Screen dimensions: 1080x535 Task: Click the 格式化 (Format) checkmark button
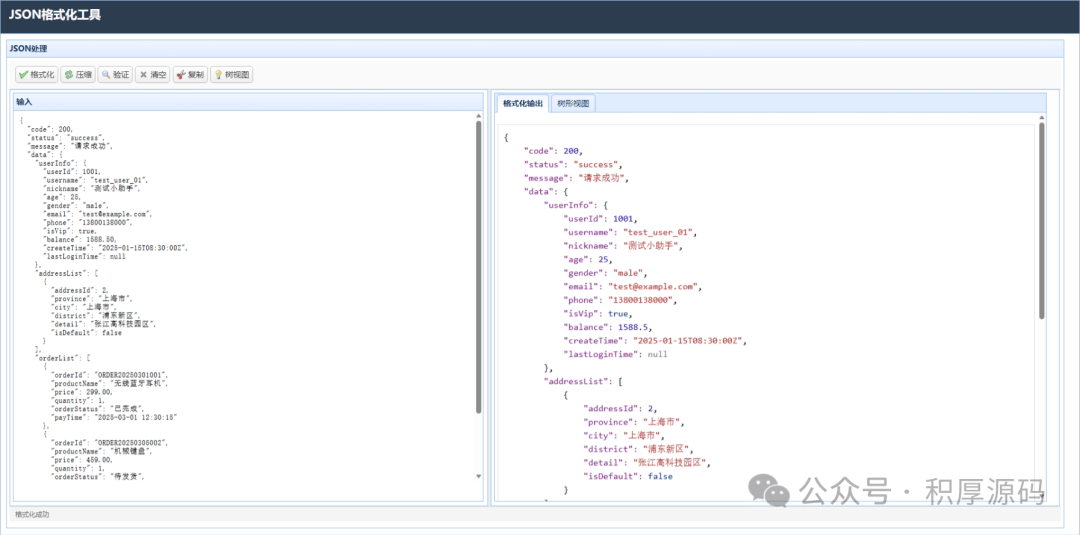tap(36, 74)
